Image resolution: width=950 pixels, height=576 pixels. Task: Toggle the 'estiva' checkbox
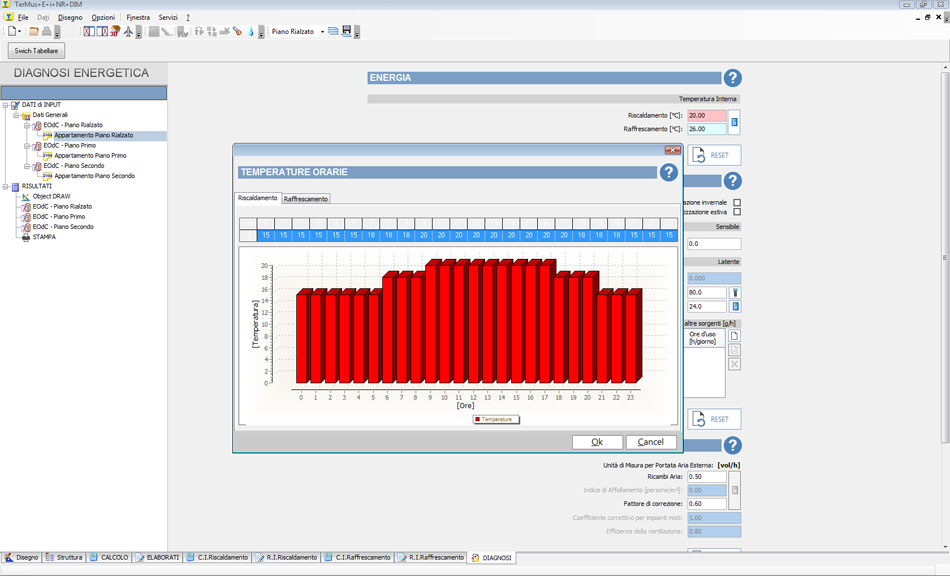[x=737, y=212]
